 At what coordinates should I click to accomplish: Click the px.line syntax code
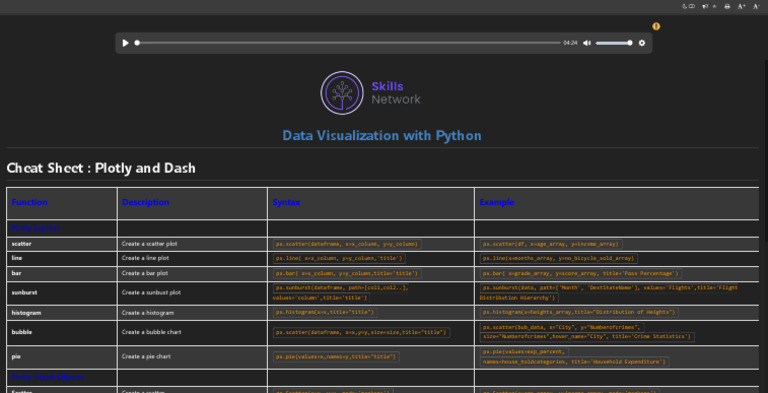tap(339, 258)
